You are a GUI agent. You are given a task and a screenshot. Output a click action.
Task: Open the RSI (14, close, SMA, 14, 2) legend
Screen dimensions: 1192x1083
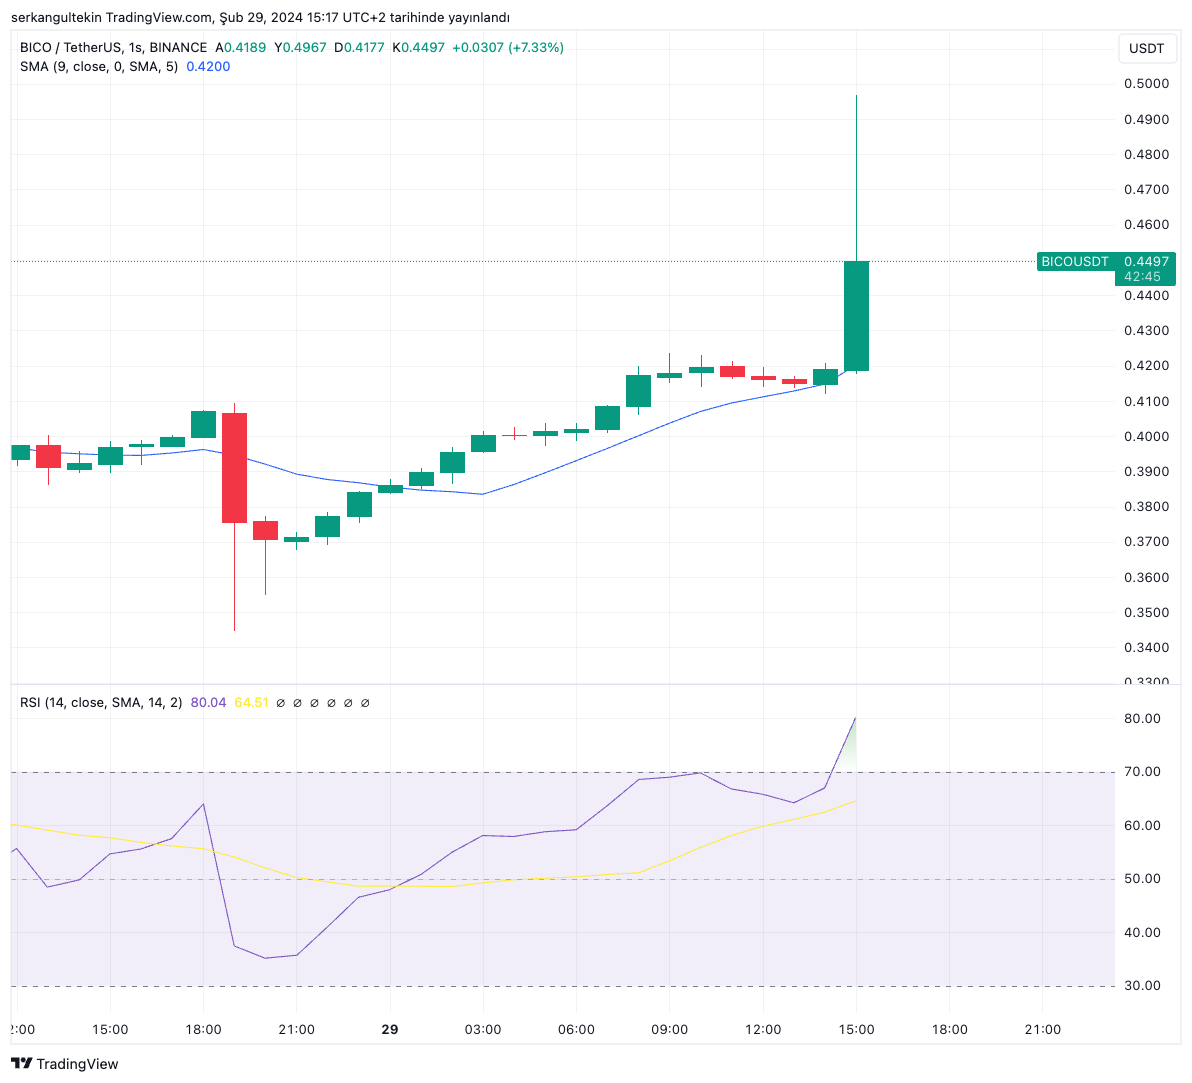click(x=101, y=703)
